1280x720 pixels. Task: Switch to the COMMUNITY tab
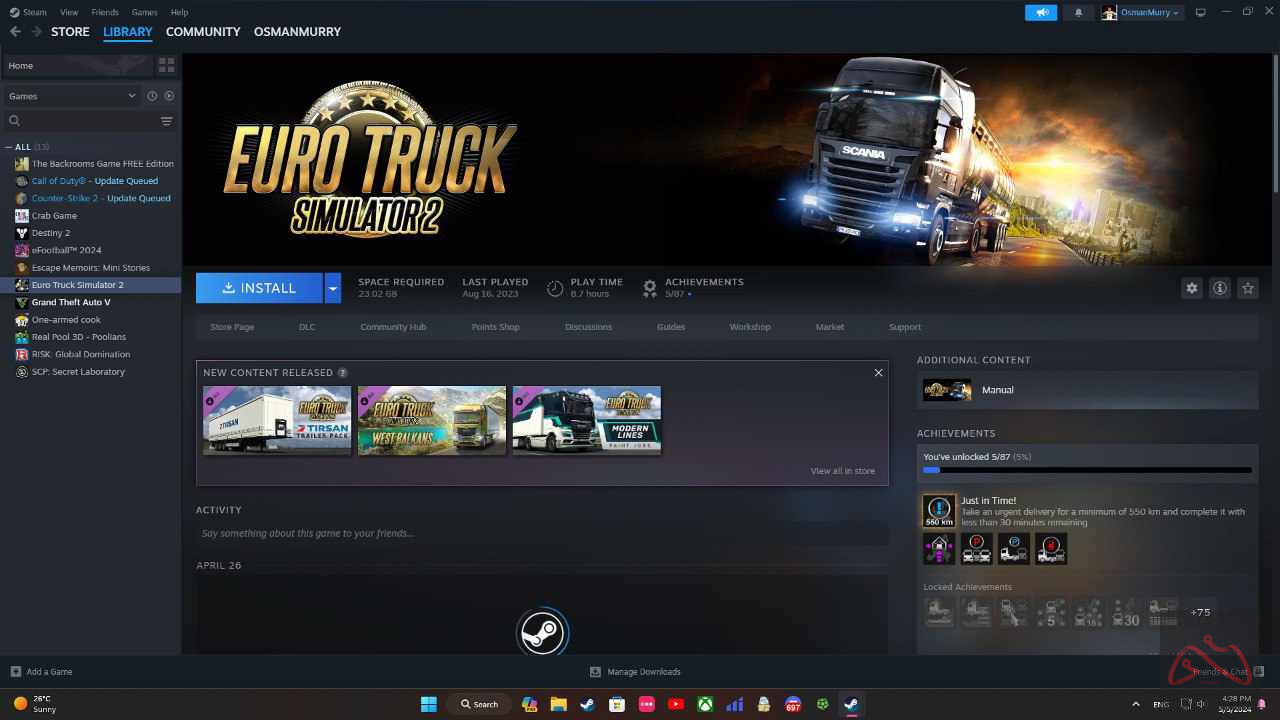pos(203,31)
